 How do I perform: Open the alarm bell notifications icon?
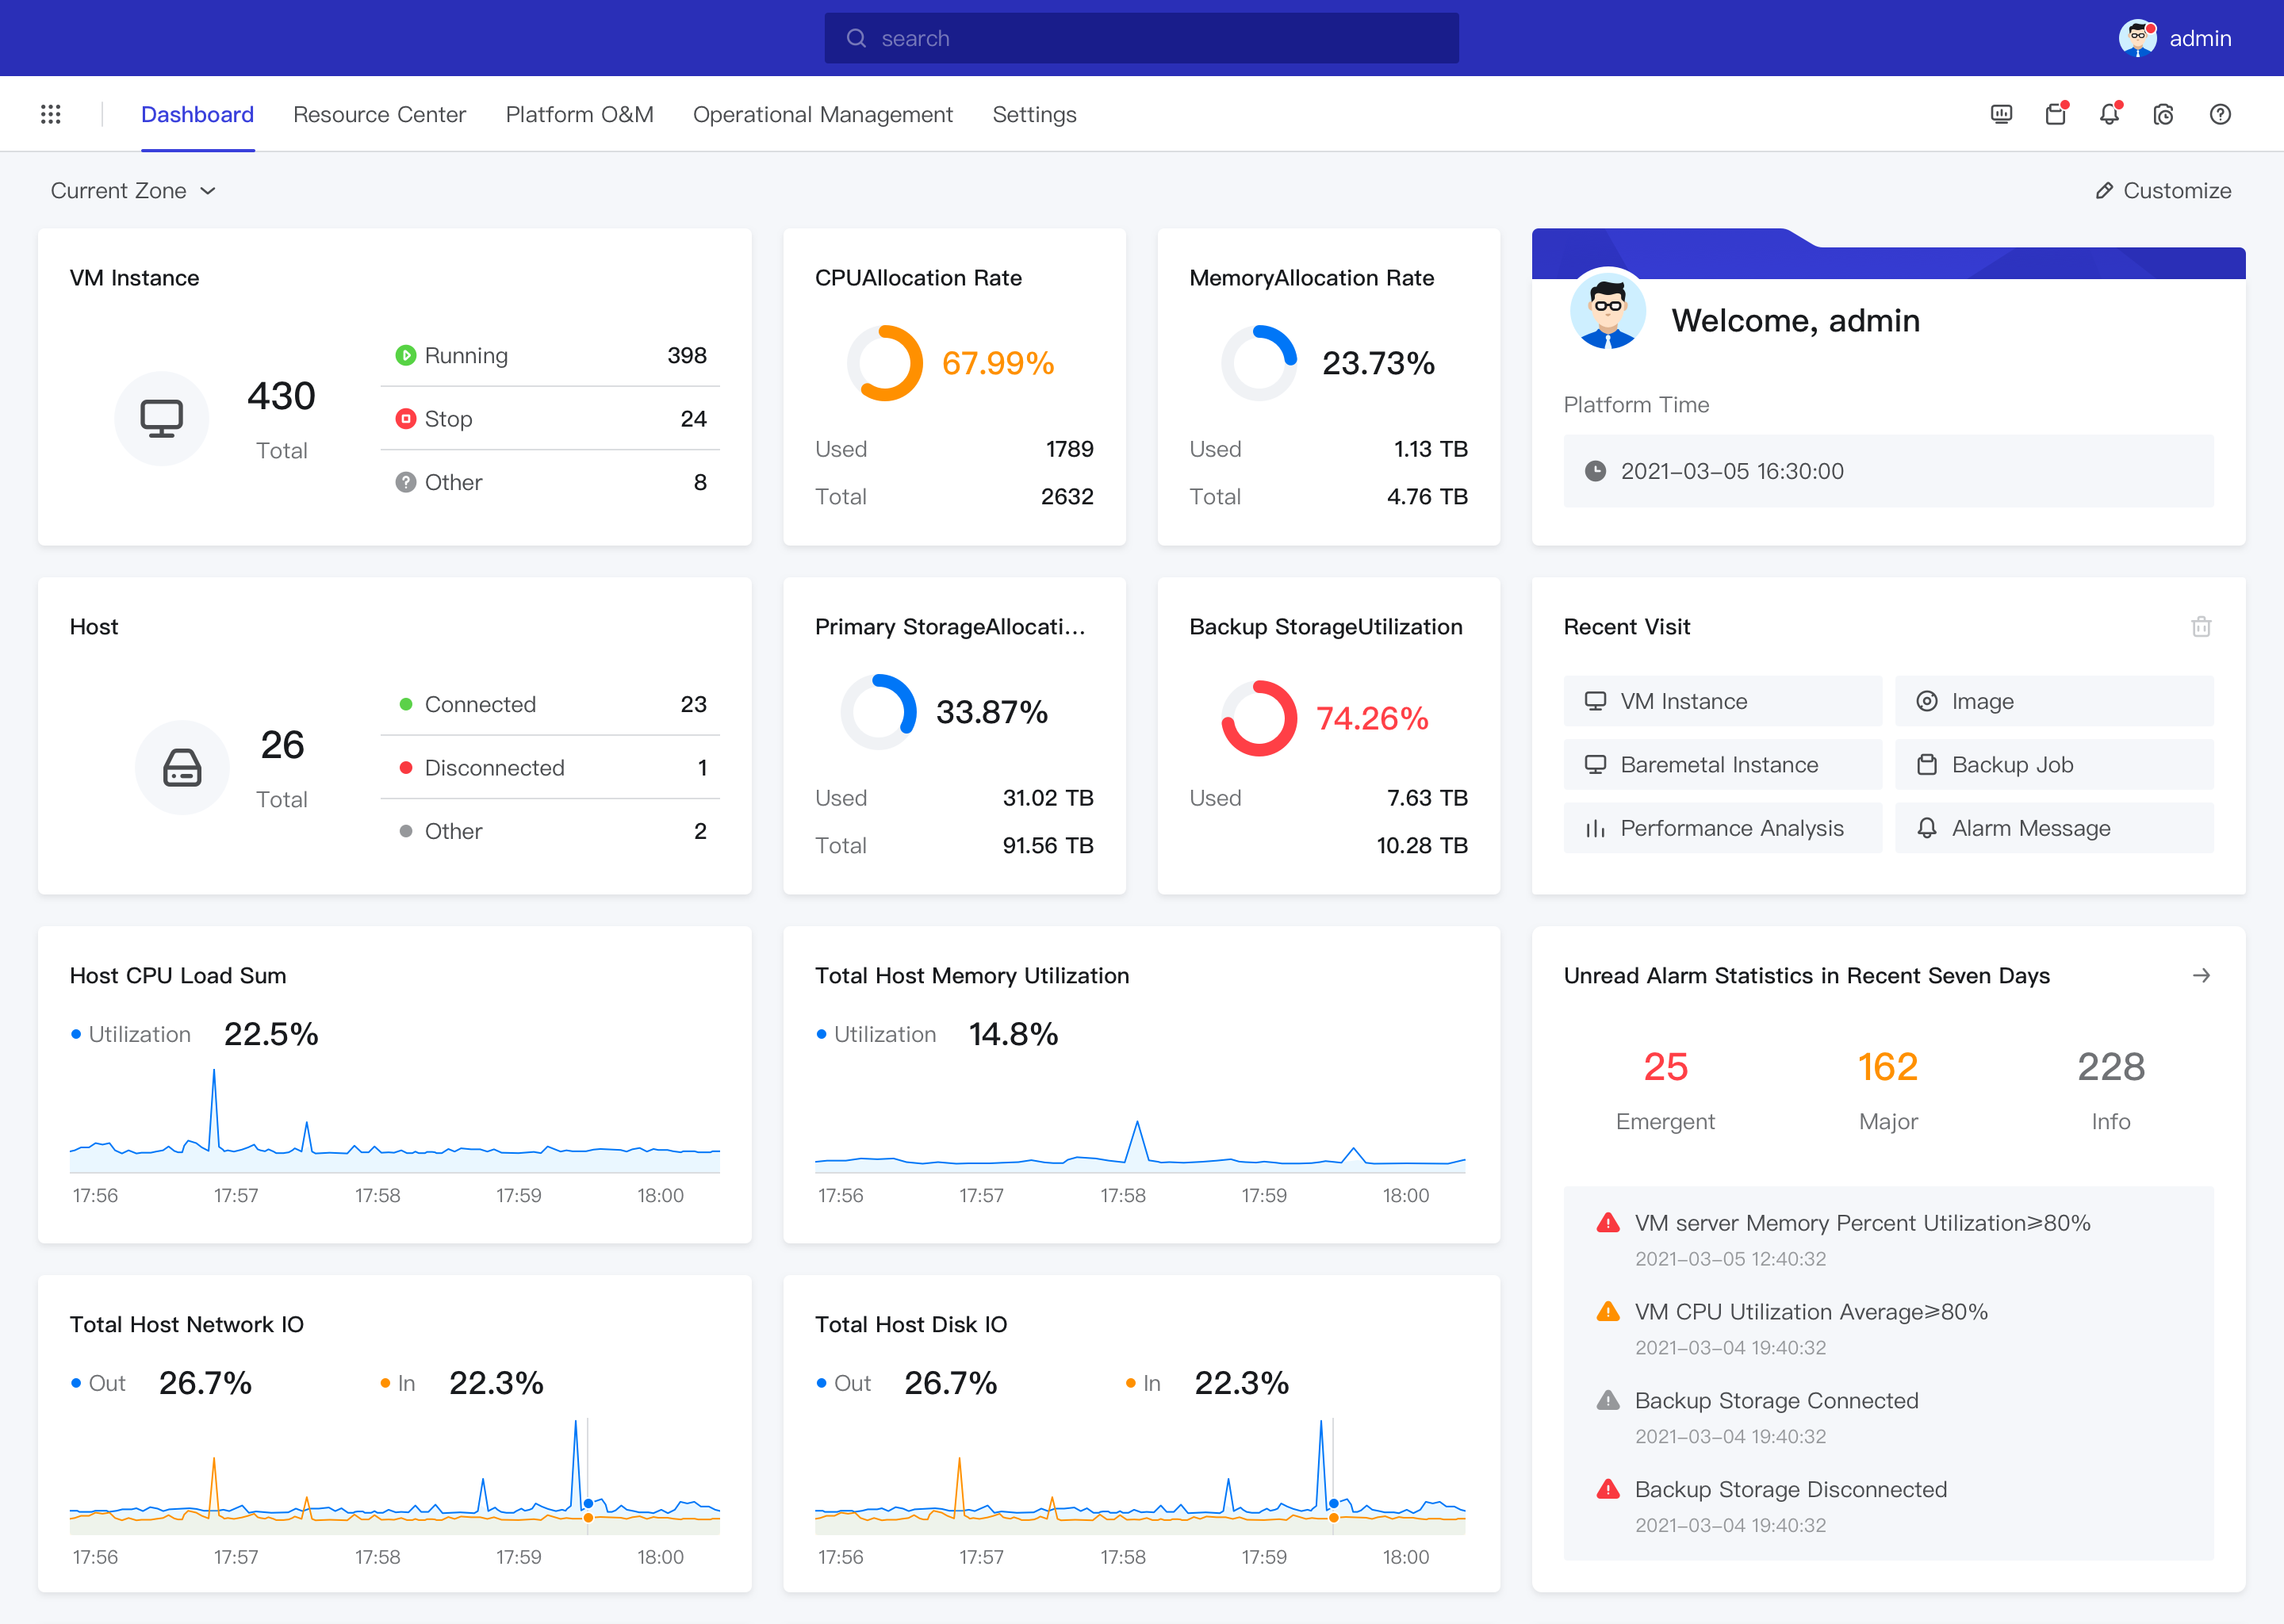click(2109, 114)
